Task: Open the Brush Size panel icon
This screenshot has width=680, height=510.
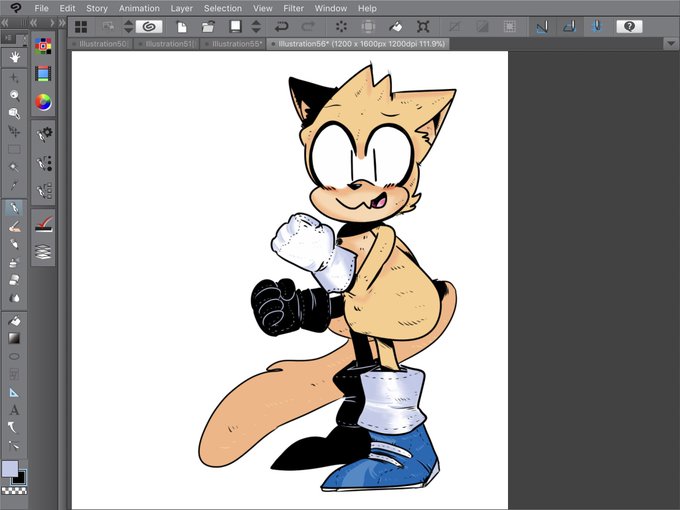Action: click(44, 163)
